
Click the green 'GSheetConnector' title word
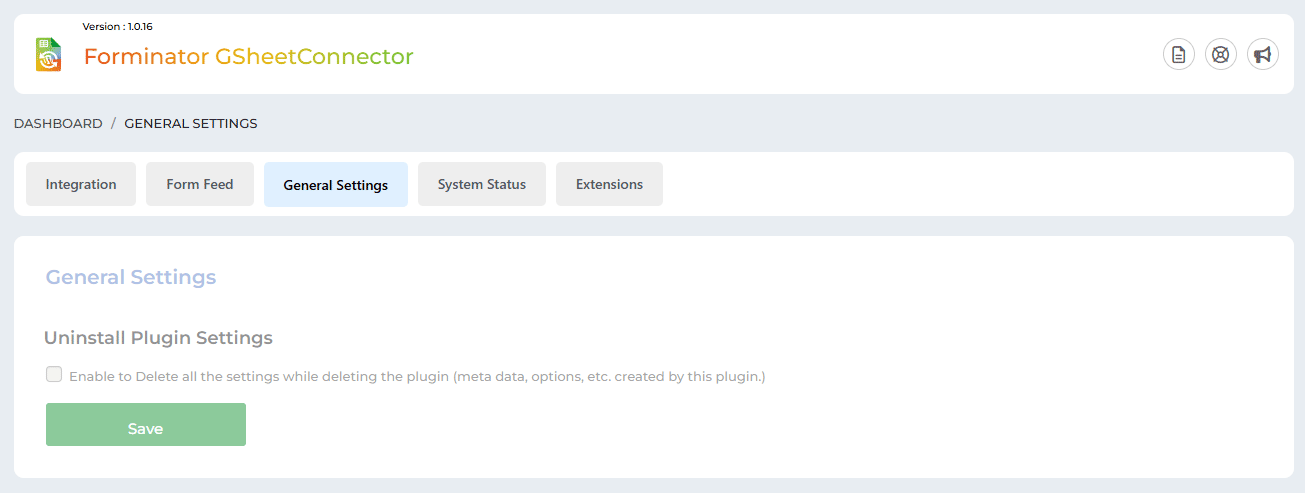pyautogui.click(x=314, y=57)
